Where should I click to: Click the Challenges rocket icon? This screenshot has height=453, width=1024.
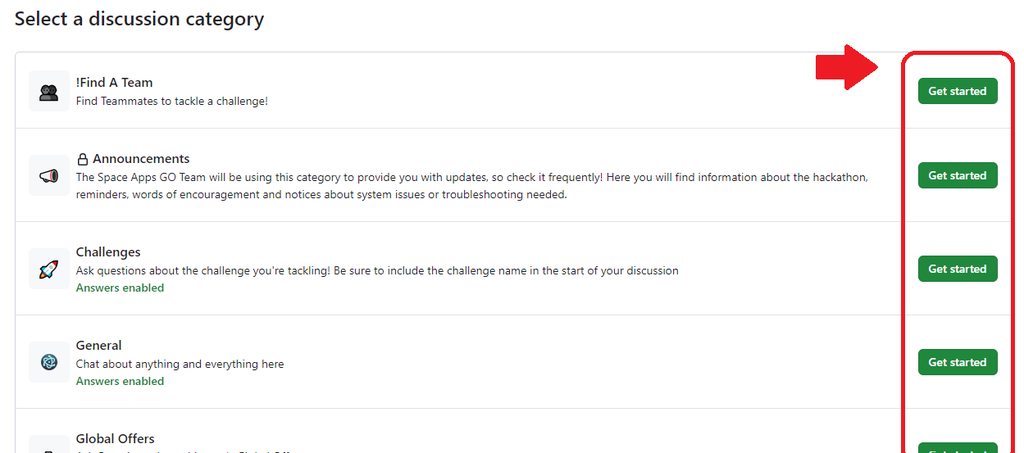49,269
